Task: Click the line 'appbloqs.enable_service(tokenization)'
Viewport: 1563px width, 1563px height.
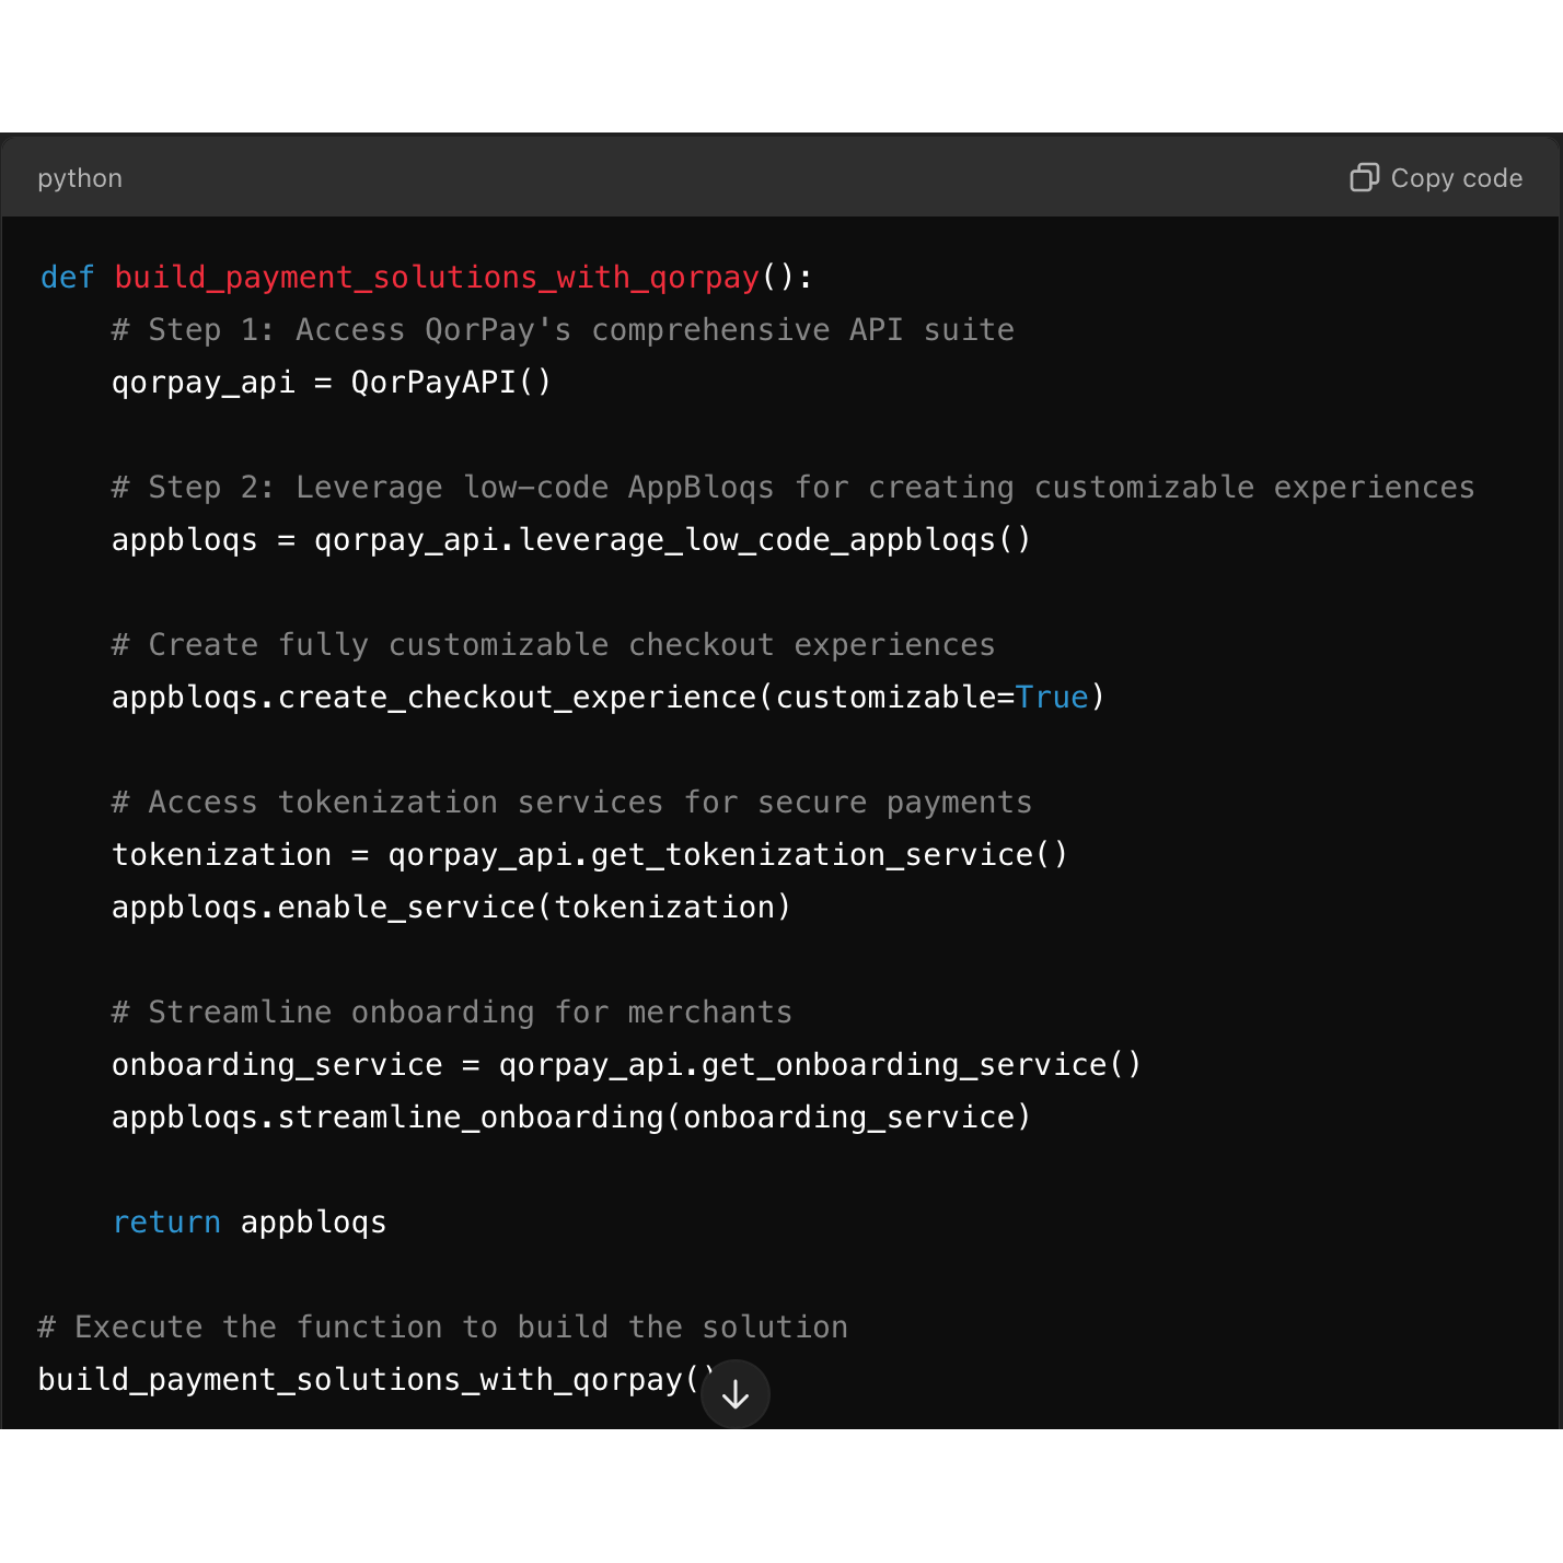Action: [451, 907]
